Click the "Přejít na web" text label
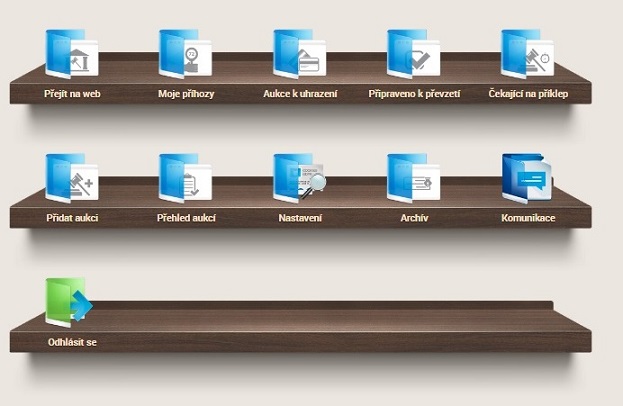The height and width of the screenshot is (406, 623). tap(72, 94)
